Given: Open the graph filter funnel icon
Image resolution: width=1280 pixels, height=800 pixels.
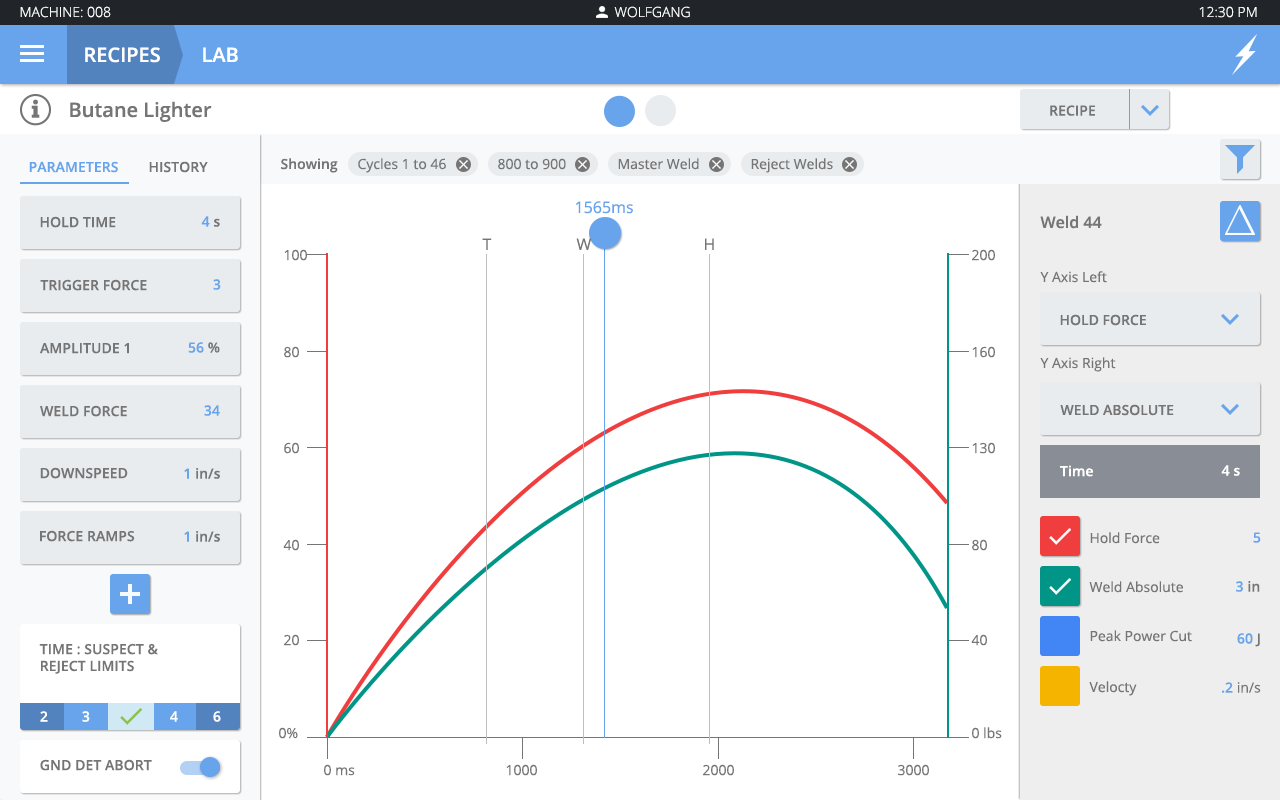Looking at the screenshot, I should click(1239, 159).
